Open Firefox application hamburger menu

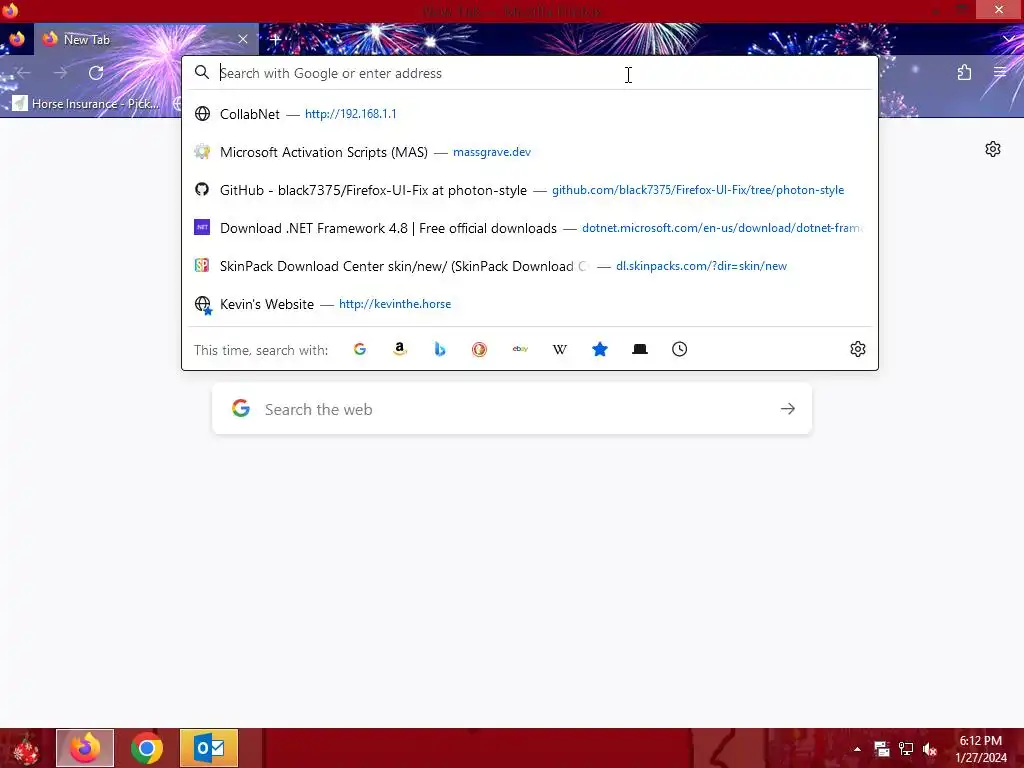(1000, 72)
